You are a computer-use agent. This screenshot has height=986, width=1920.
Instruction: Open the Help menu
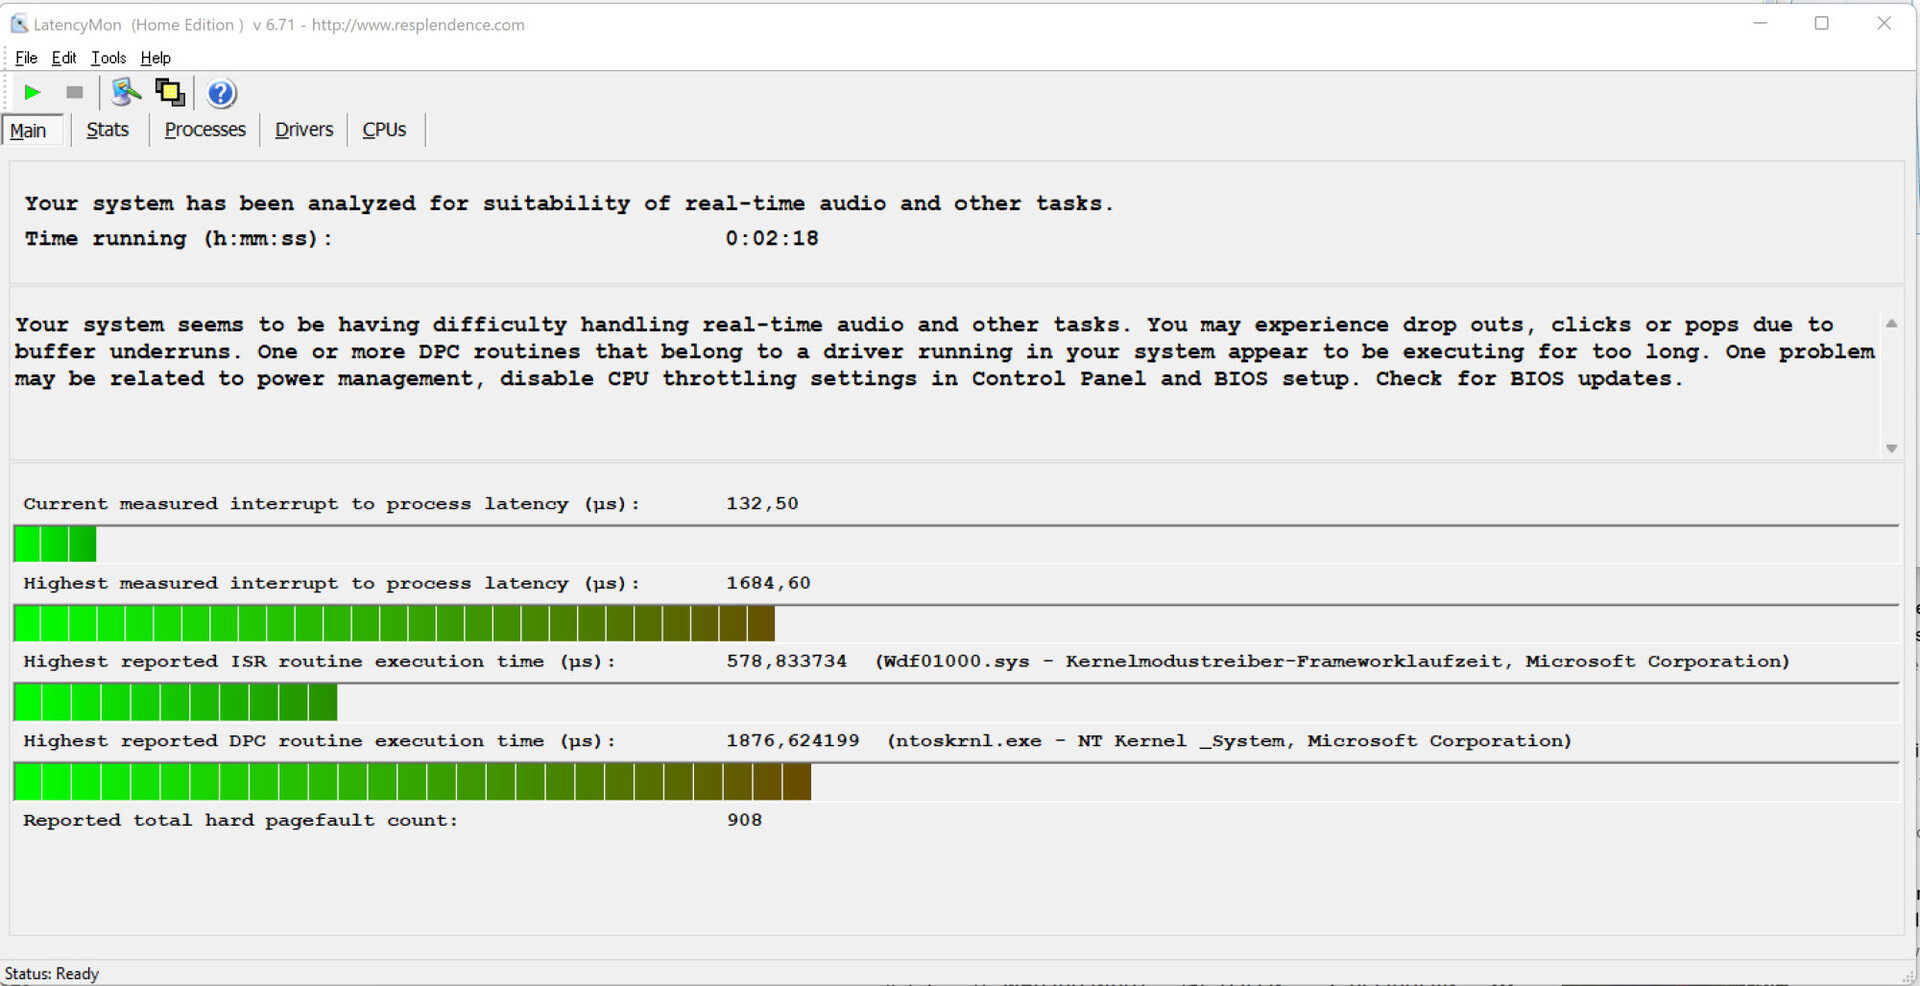click(155, 58)
